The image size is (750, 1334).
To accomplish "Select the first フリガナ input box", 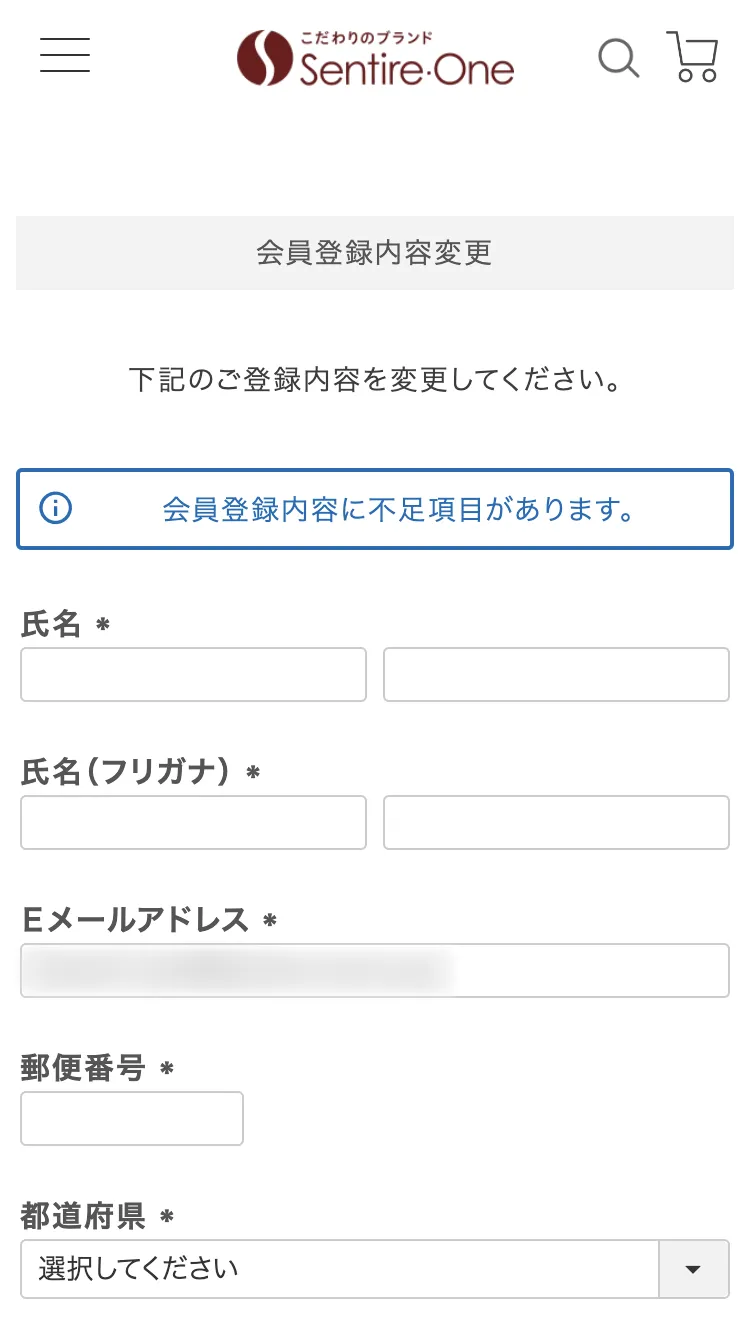I will point(193,823).
